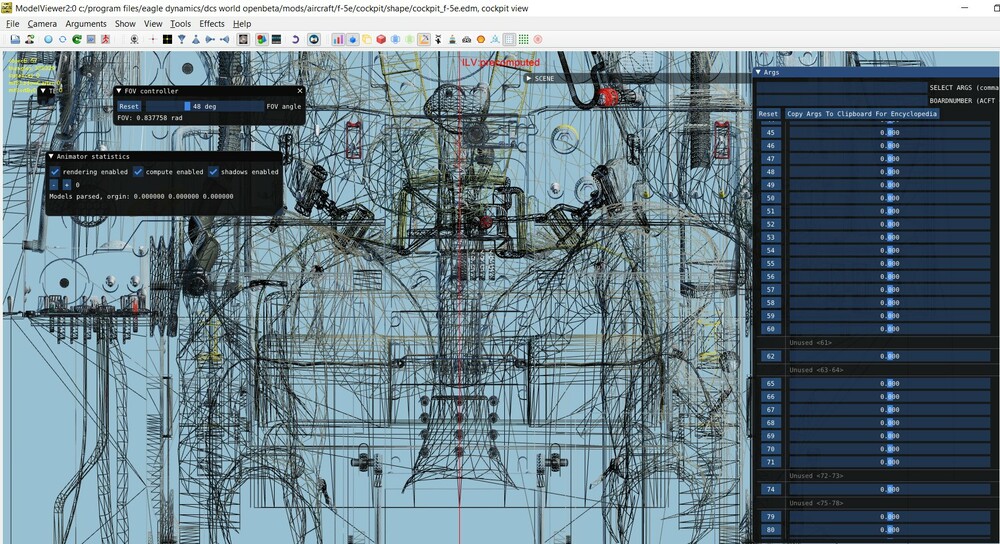
Task: Click the red cube toolbar icon
Action: pyautogui.click(x=381, y=39)
